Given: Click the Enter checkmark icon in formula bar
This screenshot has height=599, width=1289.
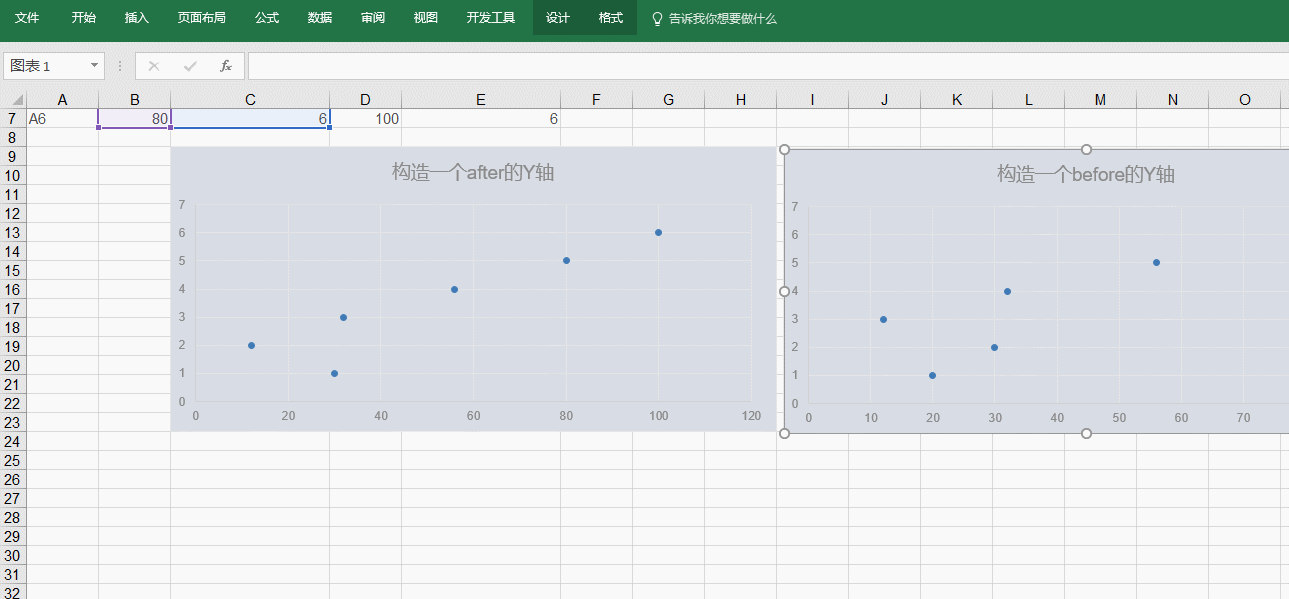Looking at the screenshot, I should [x=190, y=66].
